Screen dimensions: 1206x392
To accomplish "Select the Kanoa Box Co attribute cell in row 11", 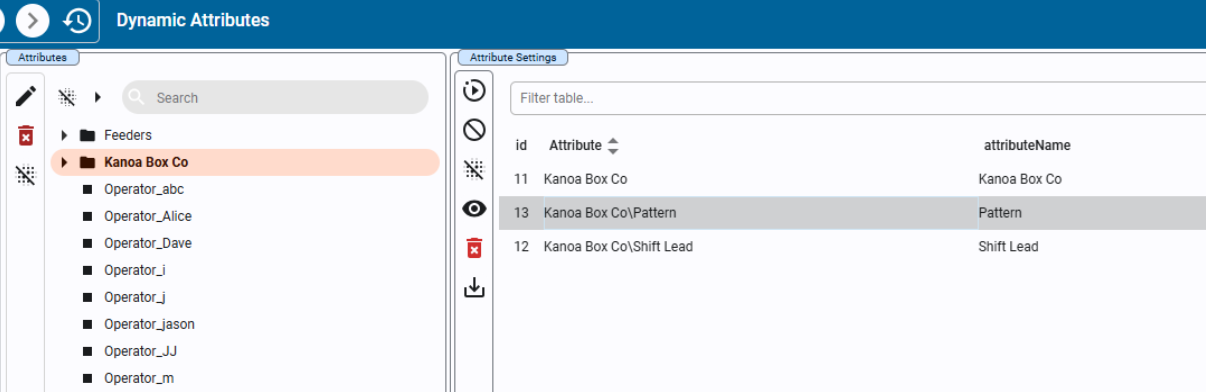I will pyautogui.click(x=585, y=179).
